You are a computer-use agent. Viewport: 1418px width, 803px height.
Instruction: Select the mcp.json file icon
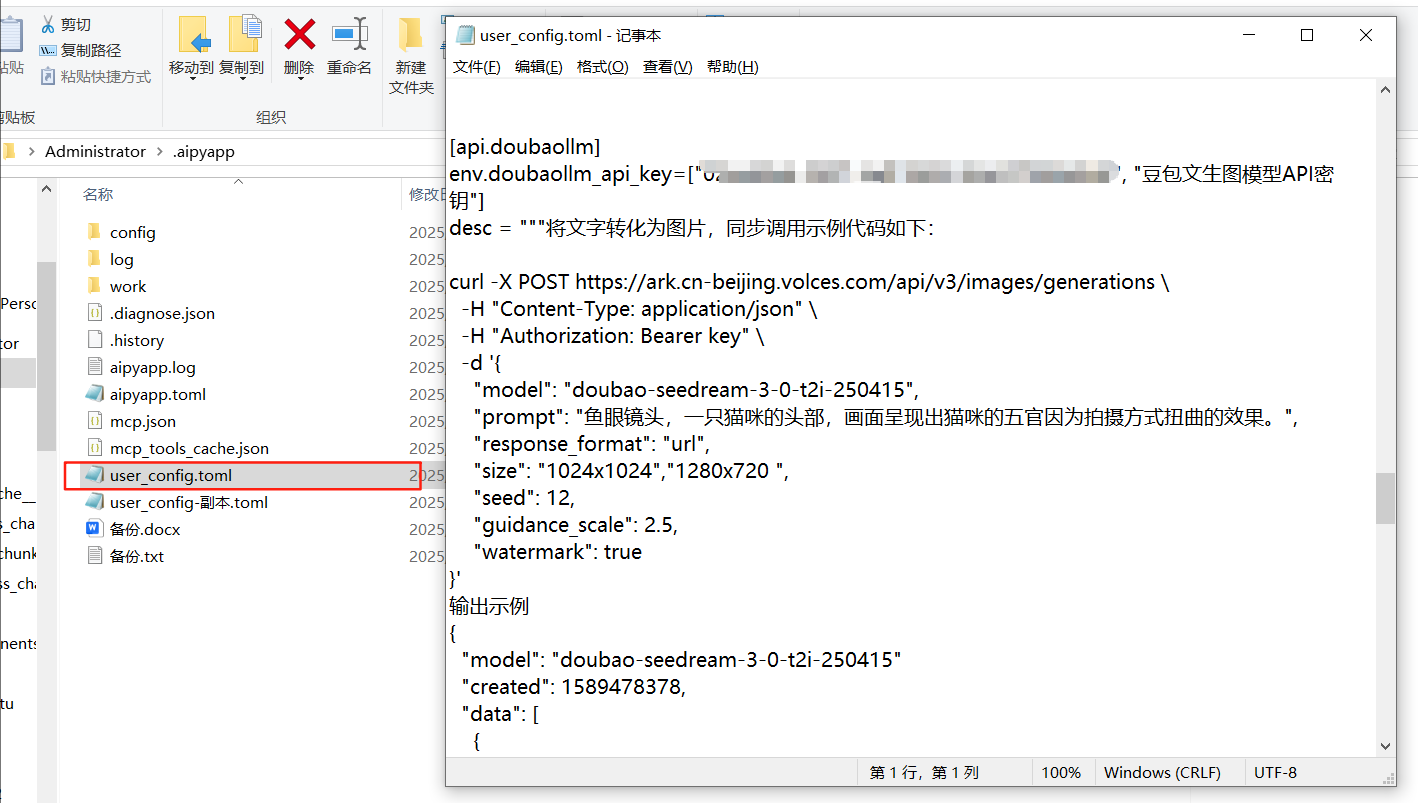point(94,421)
